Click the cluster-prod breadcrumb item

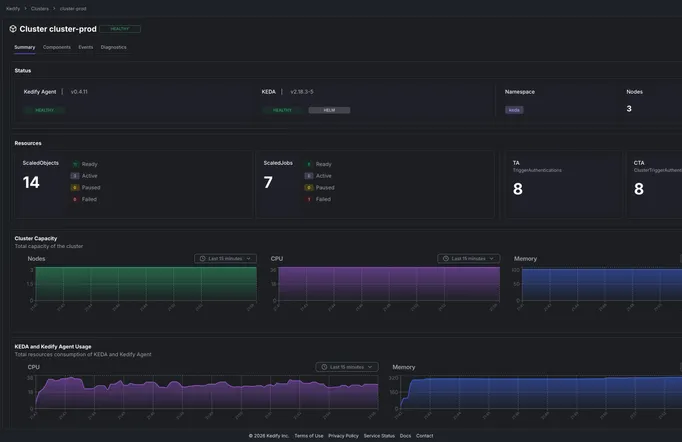click(73, 9)
